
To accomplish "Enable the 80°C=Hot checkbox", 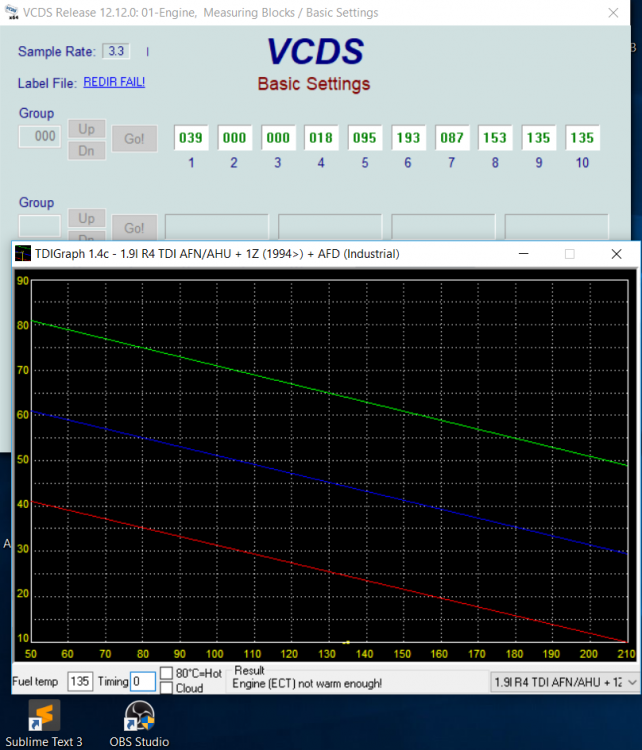I will click(x=166, y=673).
